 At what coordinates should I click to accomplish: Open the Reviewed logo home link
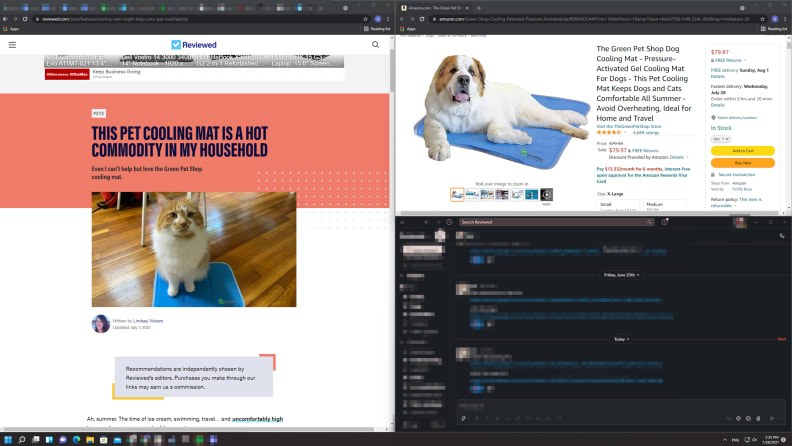coord(194,45)
